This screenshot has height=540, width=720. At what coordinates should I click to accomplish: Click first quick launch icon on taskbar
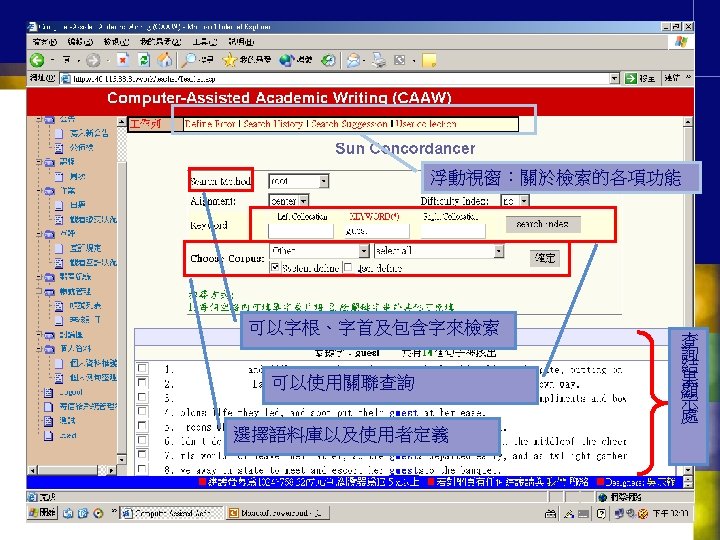point(68,513)
